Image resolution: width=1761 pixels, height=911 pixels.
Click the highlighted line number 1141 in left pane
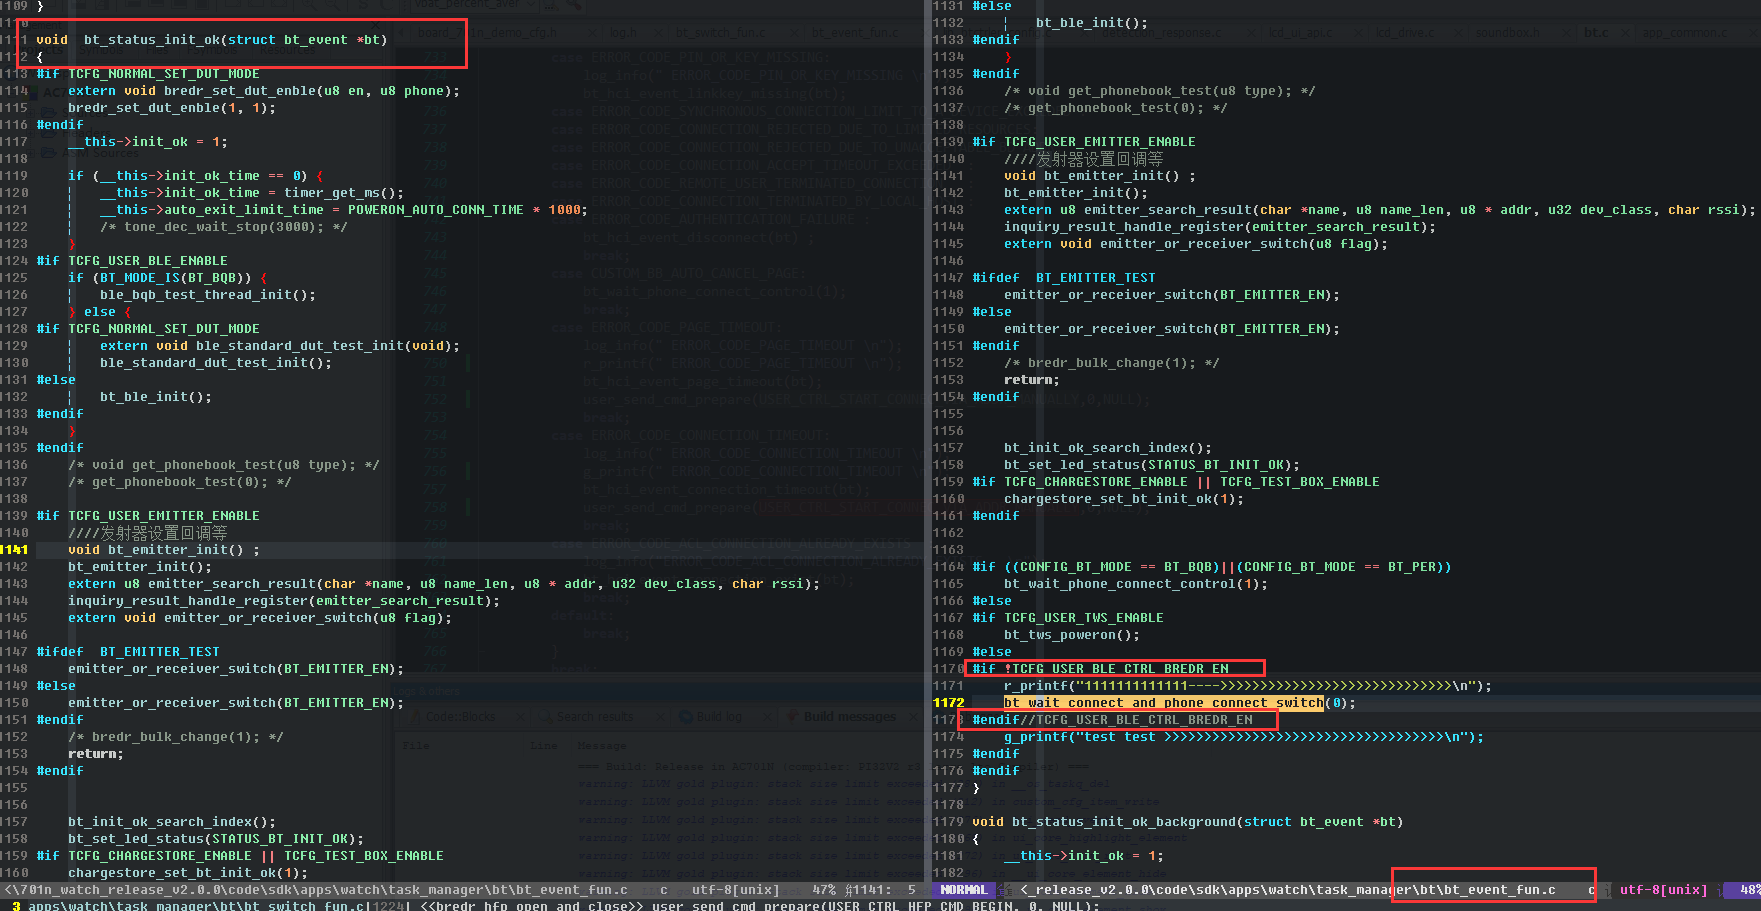[x=14, y=549]
